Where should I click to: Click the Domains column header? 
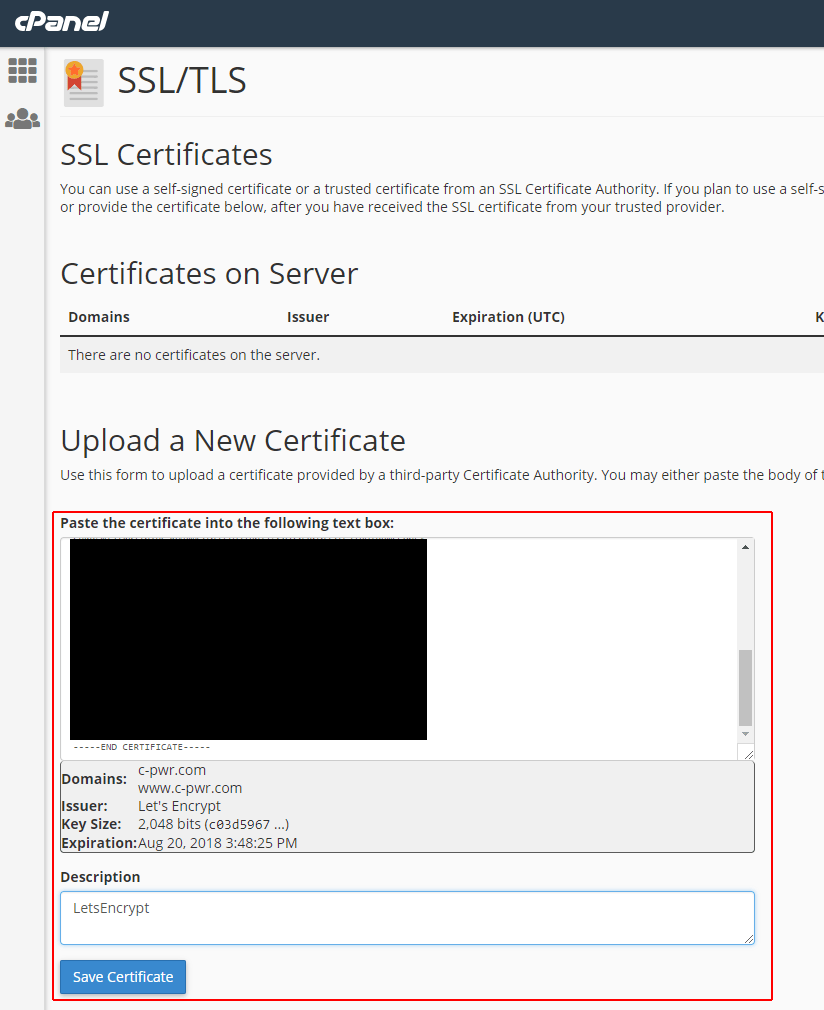tap(99, 317)
